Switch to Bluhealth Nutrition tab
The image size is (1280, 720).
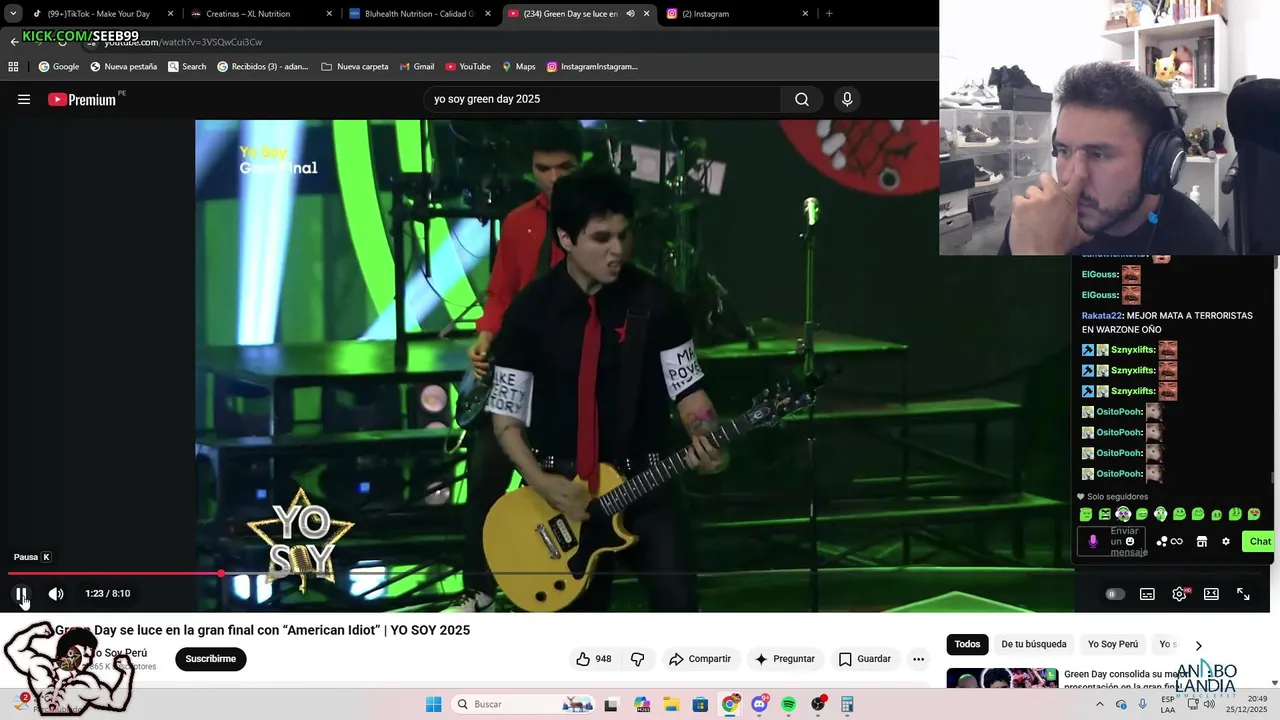click(x=418, y=14)
